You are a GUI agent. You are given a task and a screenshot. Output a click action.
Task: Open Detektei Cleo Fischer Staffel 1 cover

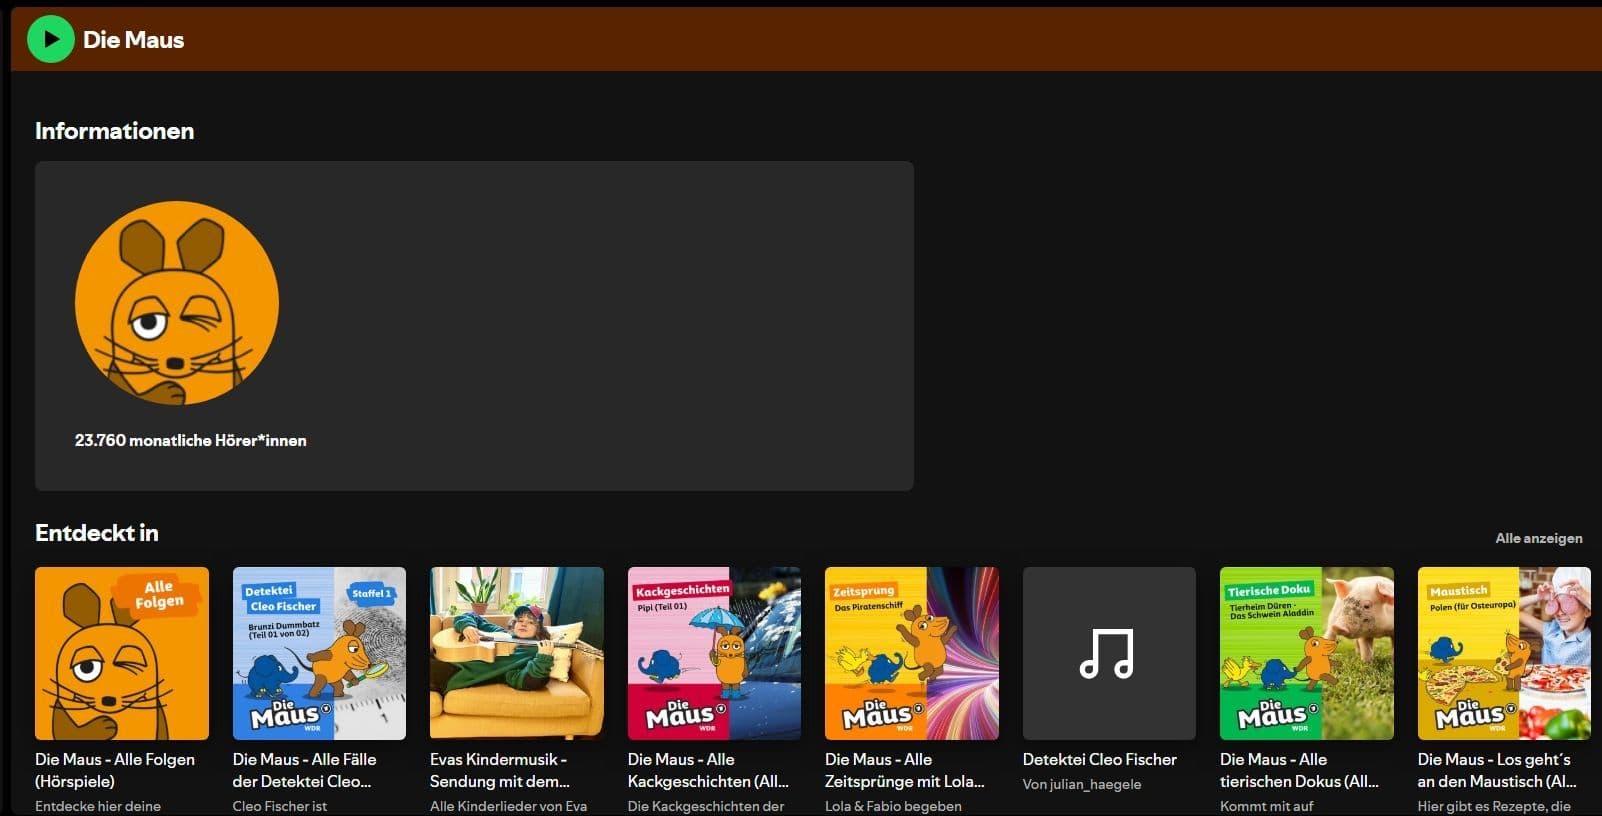(319, 653)
